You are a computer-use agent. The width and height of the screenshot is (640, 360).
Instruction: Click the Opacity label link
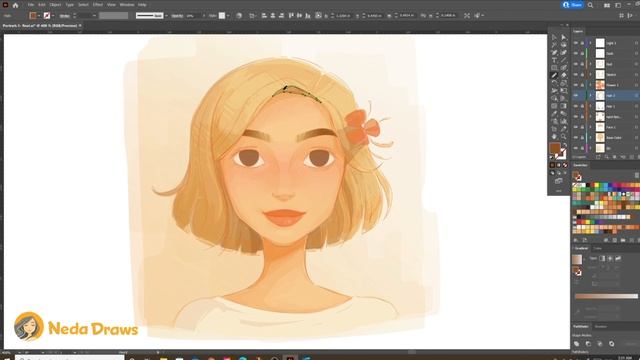pyautogui.click(x=177, y=16)
